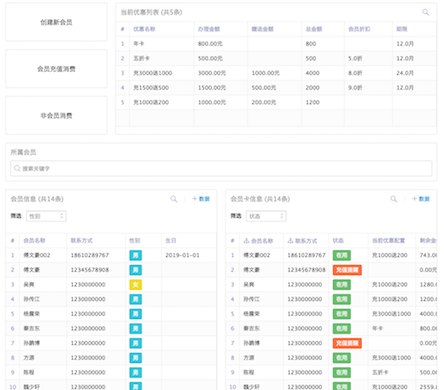Click 年卡 config in 秦吉东 card row
Viewport: 444px width, 390px height.
pos(377,329)
